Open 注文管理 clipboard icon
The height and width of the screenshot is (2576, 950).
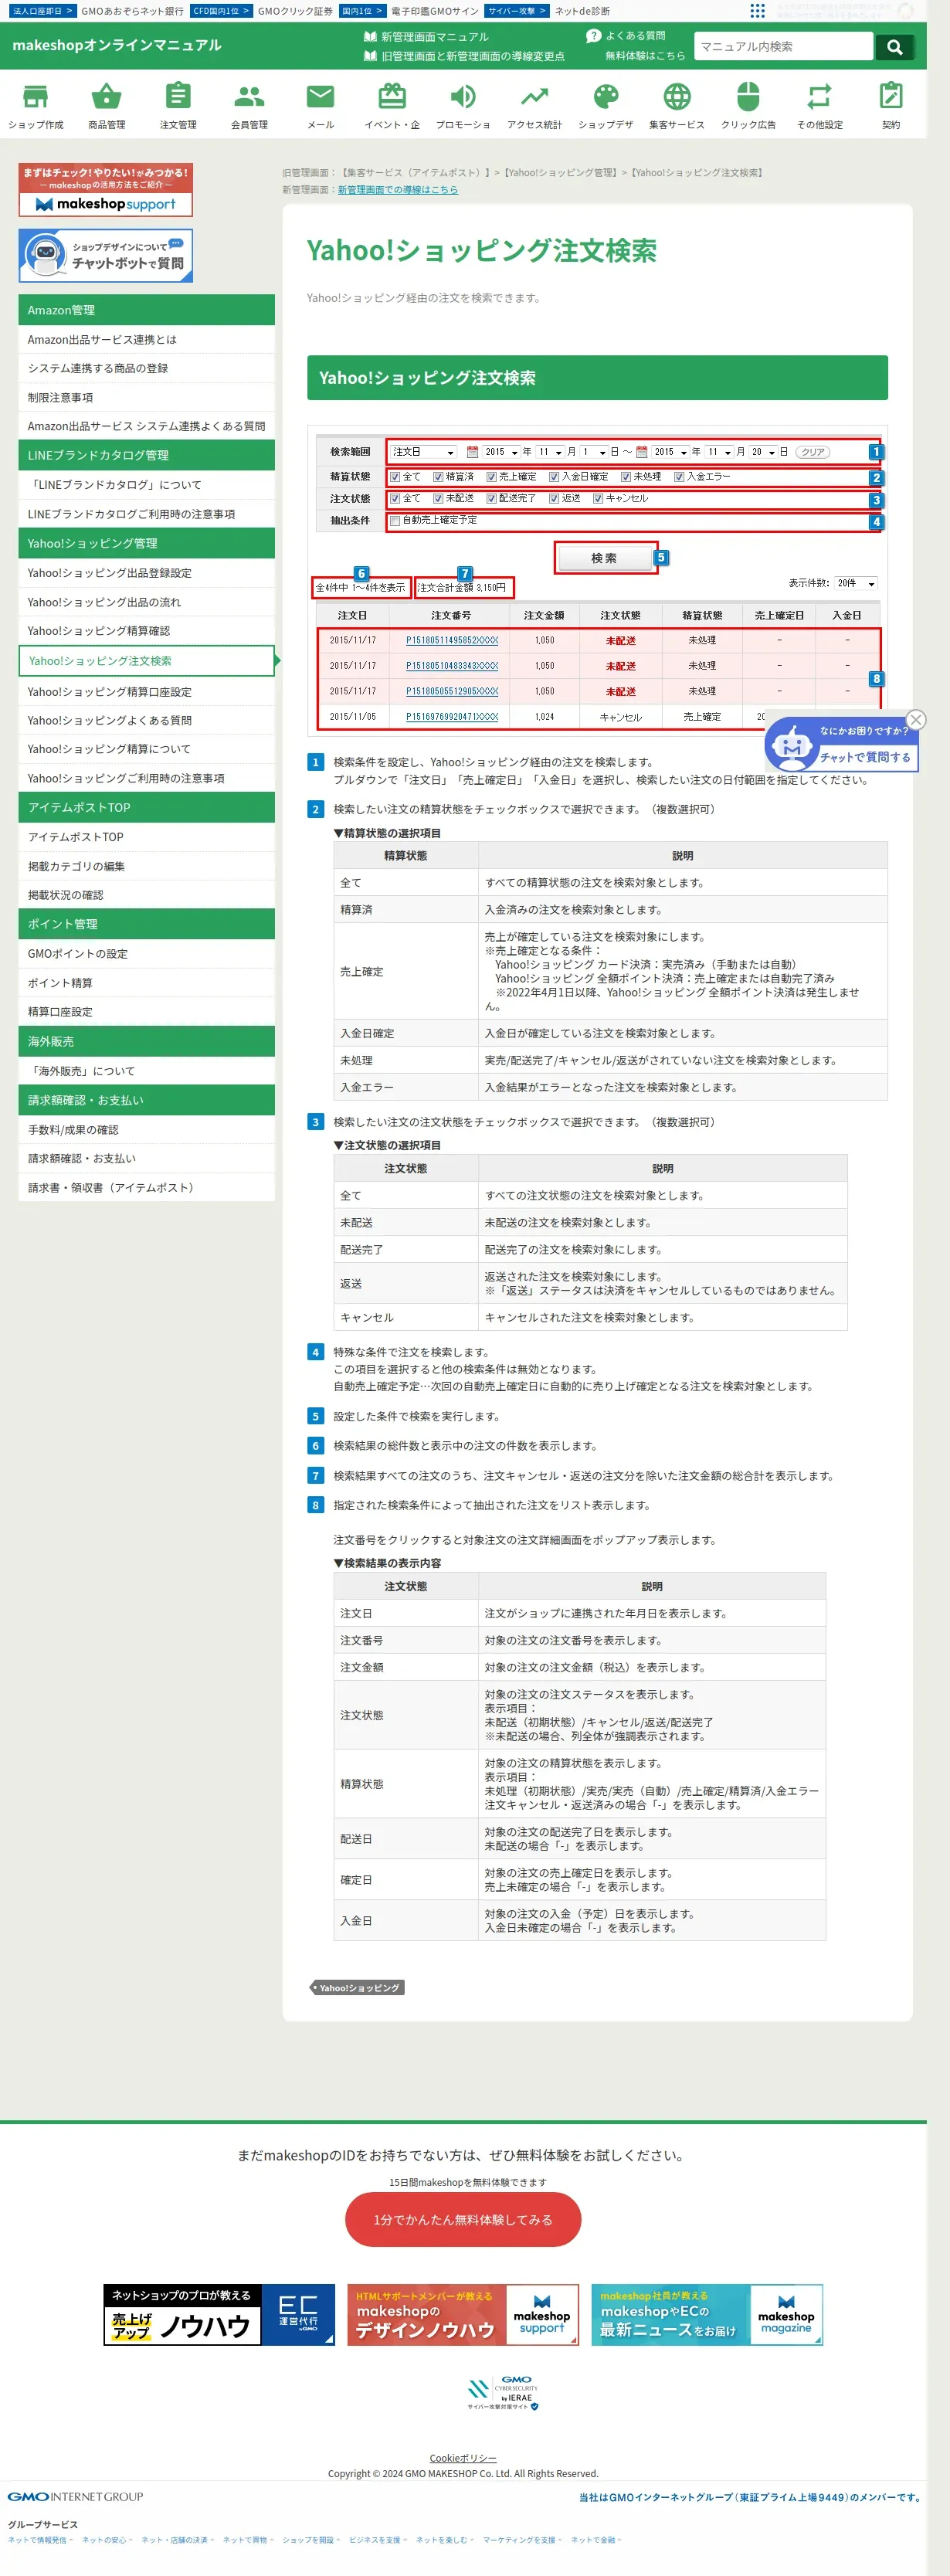(x=178, y=105)
